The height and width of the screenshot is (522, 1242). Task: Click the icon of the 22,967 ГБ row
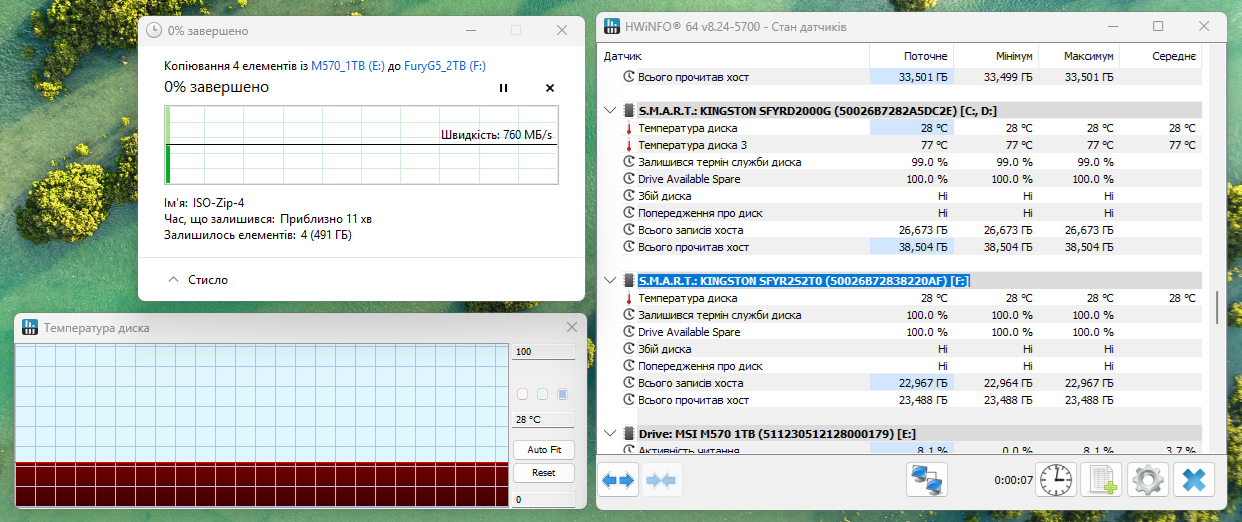coord(629,383)
